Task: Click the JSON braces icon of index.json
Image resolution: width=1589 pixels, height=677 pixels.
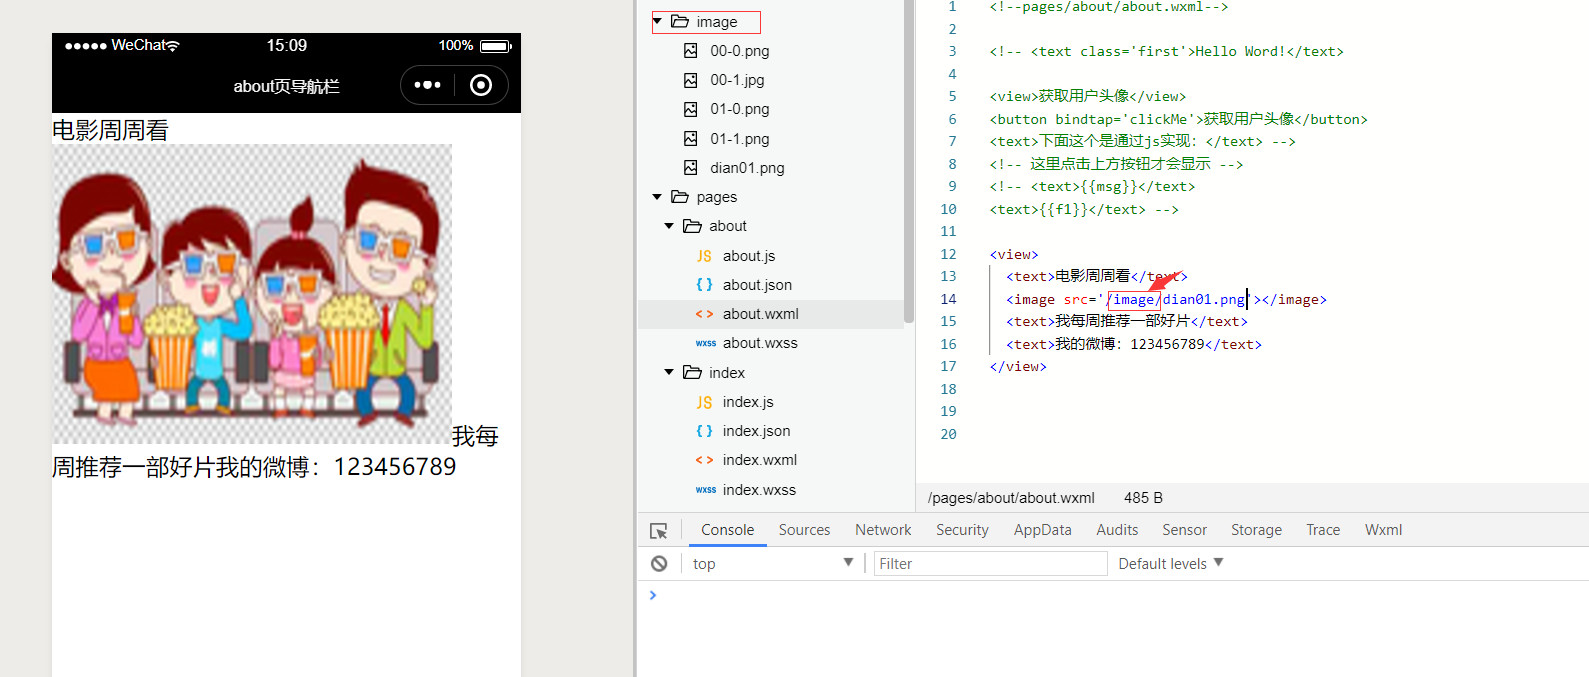Action: 704,431
